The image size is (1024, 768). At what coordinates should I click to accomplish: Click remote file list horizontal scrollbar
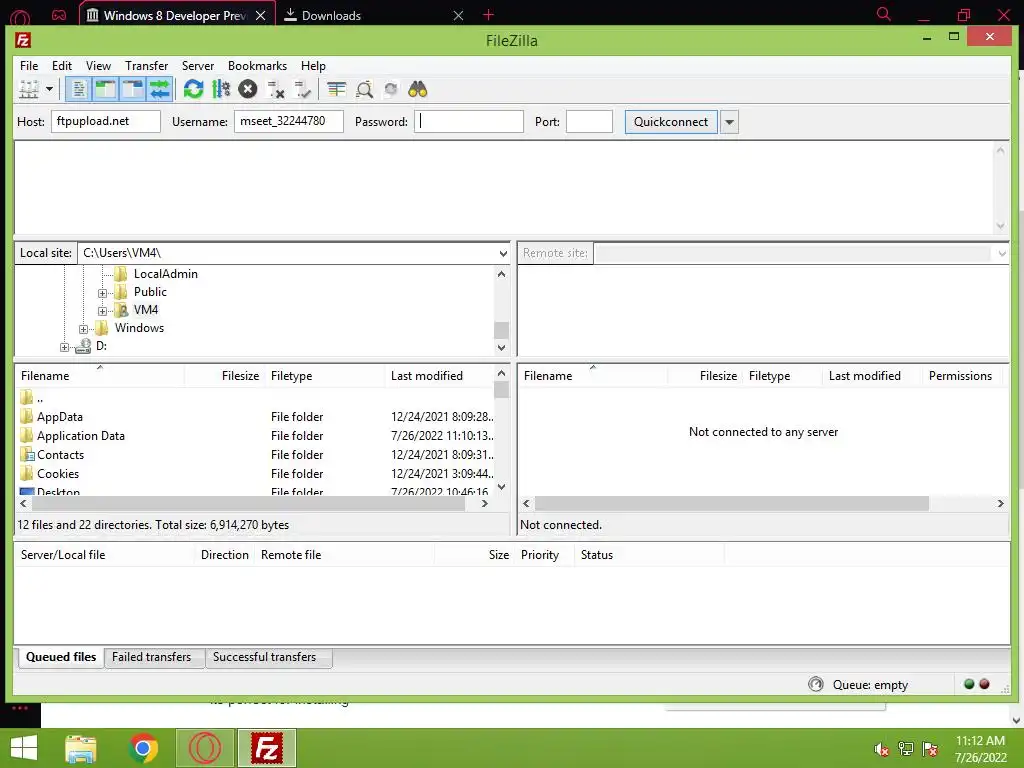pos(732,504)
